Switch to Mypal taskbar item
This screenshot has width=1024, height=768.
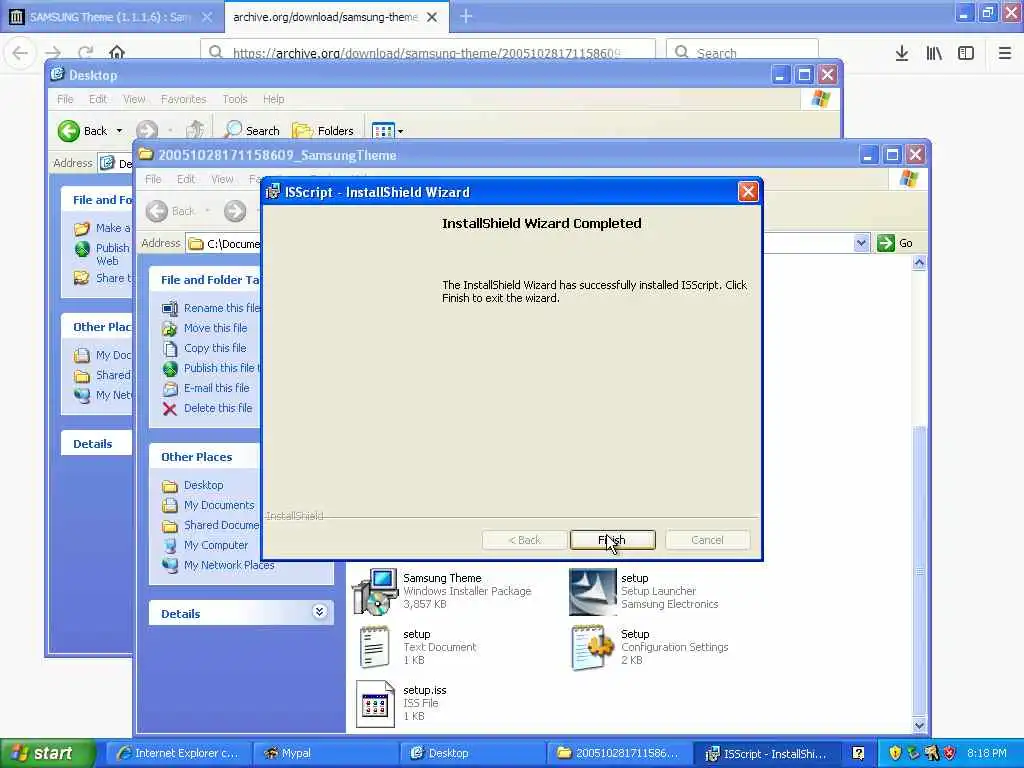[x=325, y=753]
